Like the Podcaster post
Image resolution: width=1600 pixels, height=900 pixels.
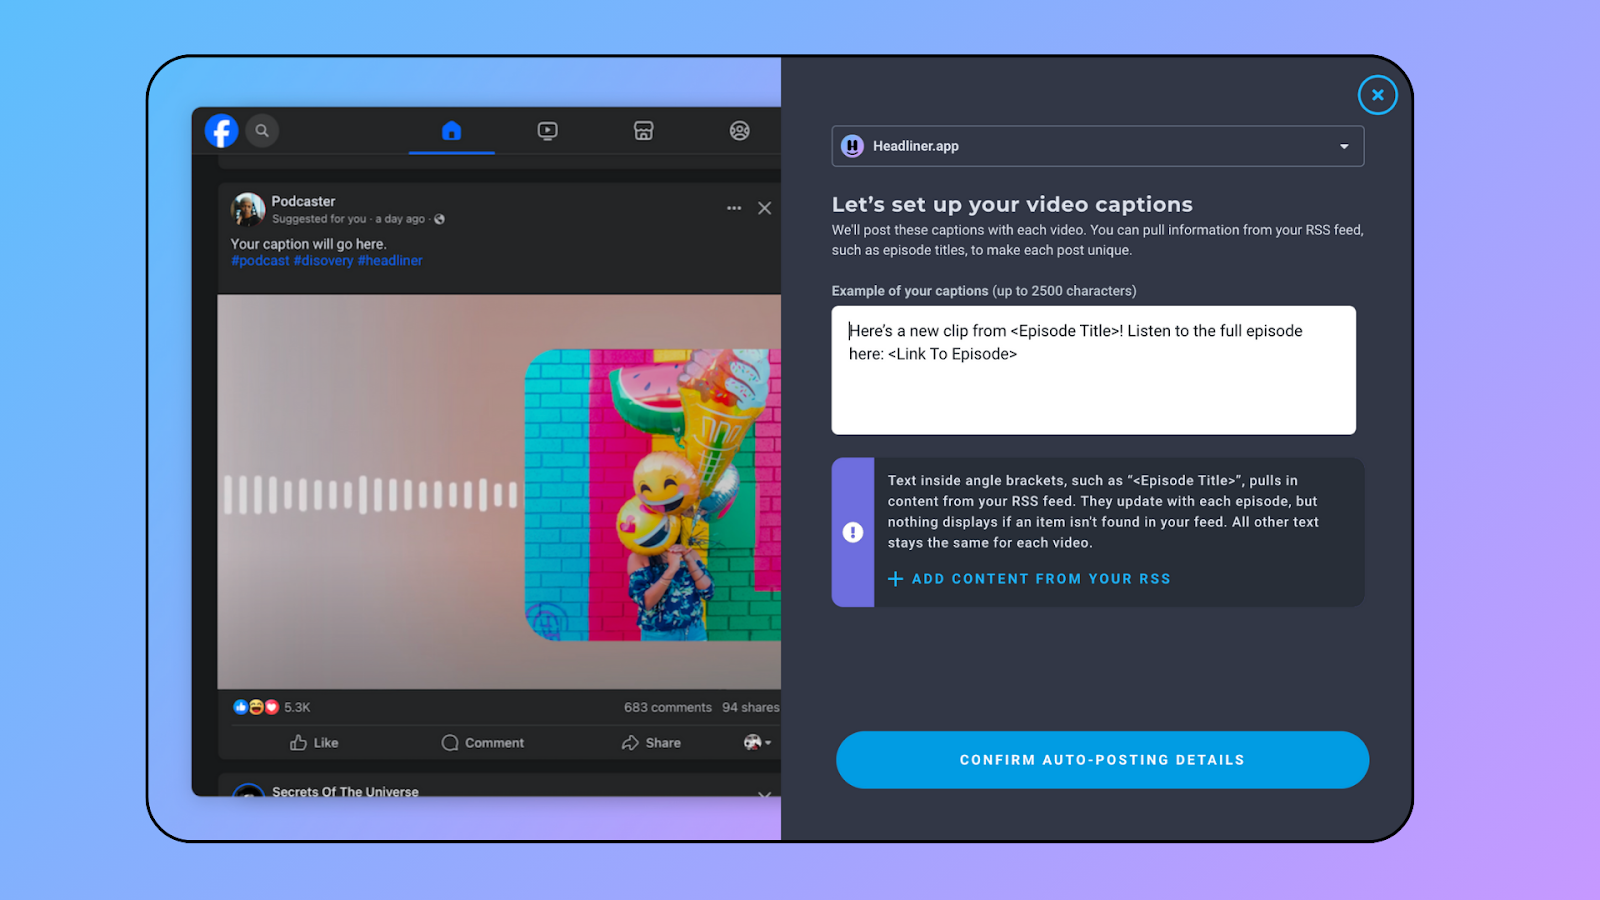click(314, 743)
